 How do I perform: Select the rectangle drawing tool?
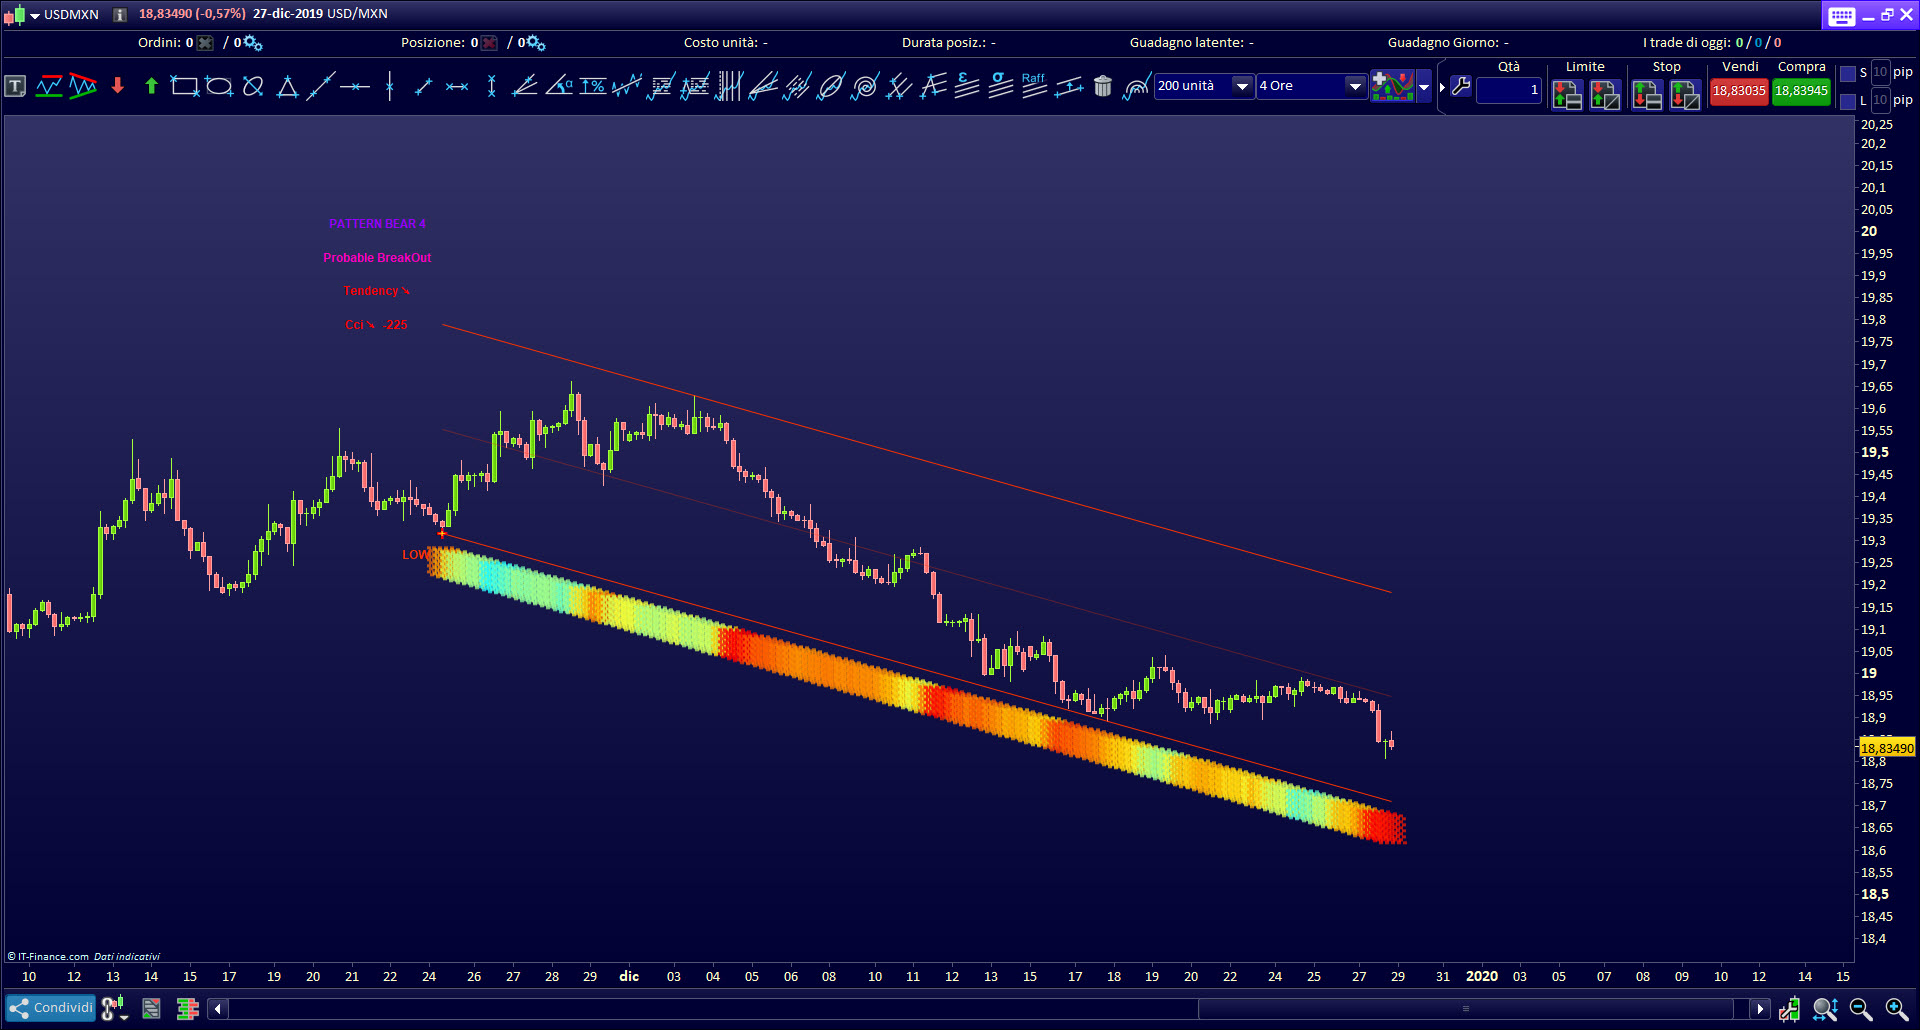tap(184, 87)
